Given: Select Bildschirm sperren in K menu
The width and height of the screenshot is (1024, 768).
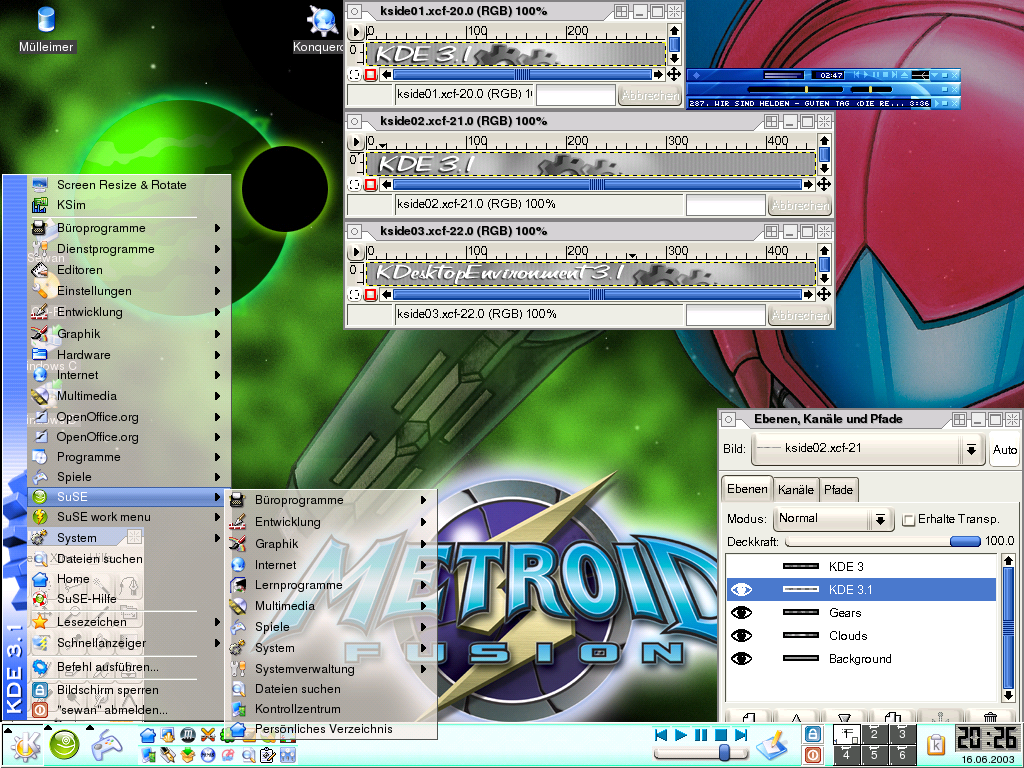Looking at the screenshot, I should [124, 690].
